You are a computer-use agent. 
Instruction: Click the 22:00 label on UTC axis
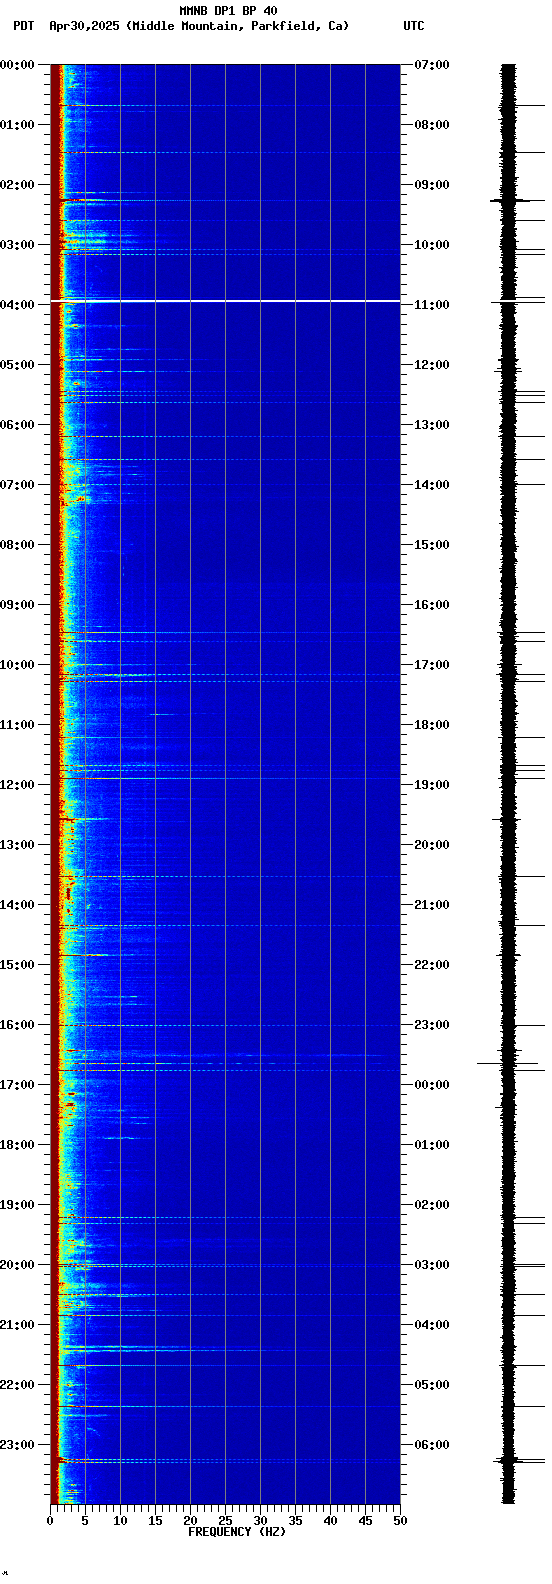tap(431, 965)
